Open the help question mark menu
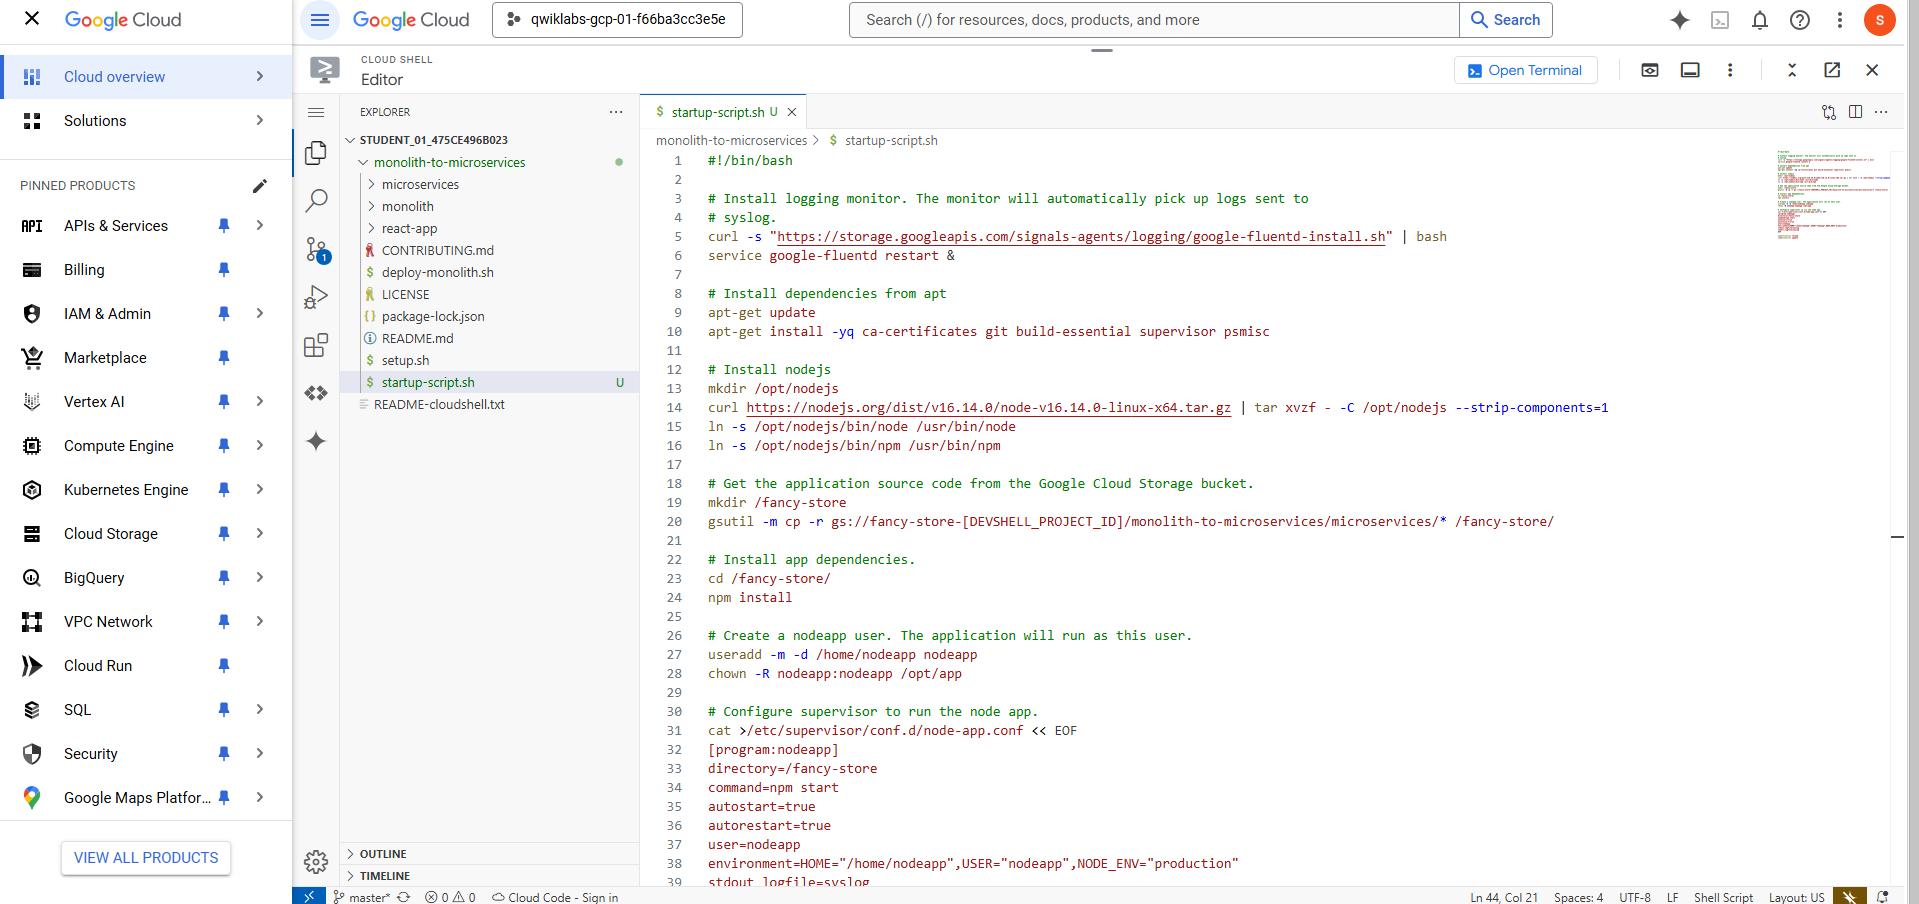The image size is (1919, 904). [x=1800, y=20]
